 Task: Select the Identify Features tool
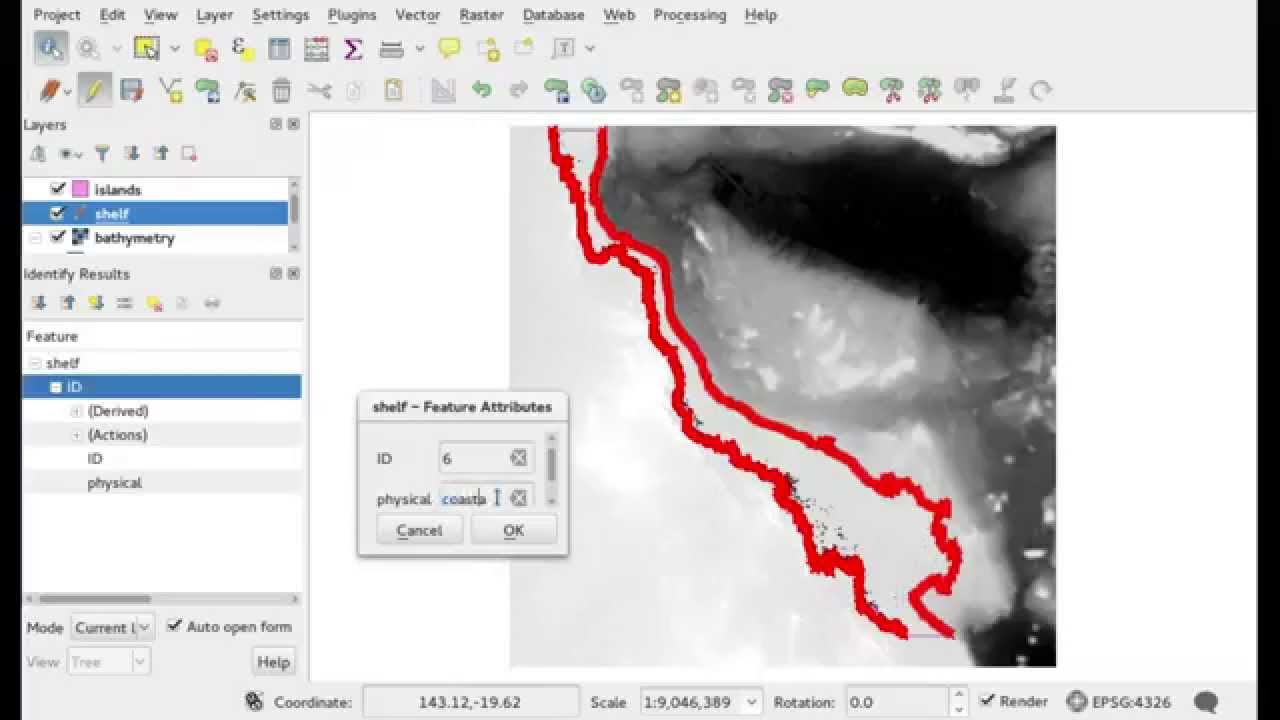[50, 48]
